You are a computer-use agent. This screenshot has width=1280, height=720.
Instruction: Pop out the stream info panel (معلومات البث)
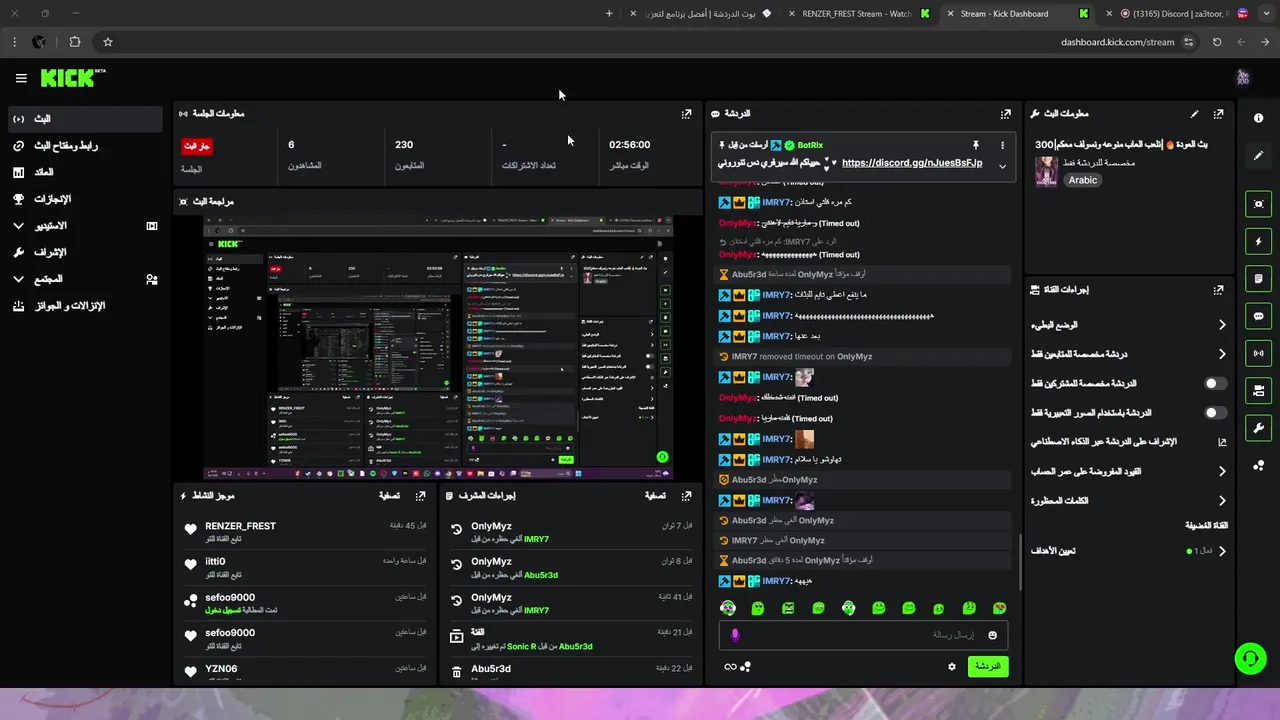(1218, 114)
